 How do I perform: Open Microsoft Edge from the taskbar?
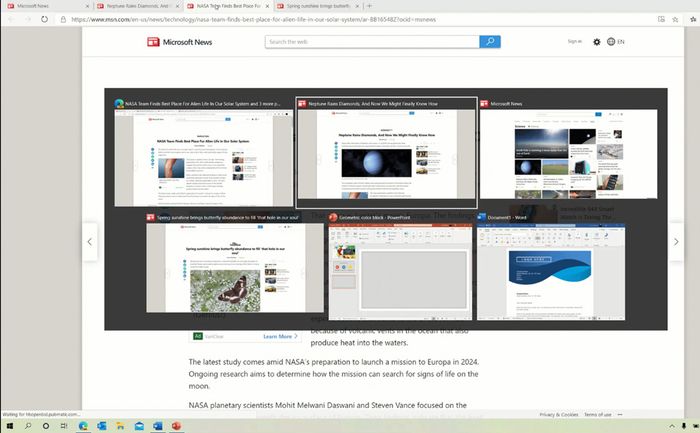pyautogui.click(x=83, y=426)
